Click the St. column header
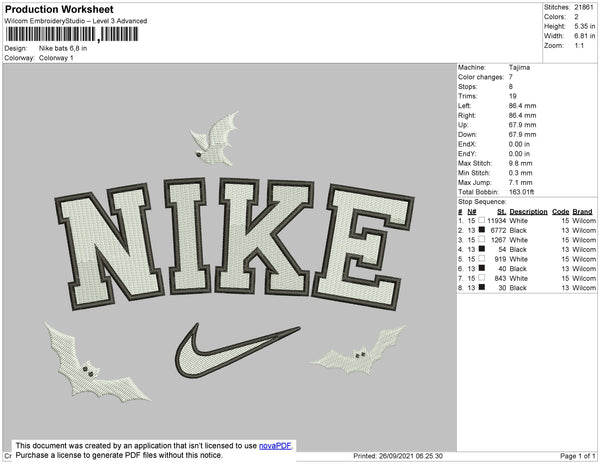This screenshot has height=464, width=600. [502, 212]
